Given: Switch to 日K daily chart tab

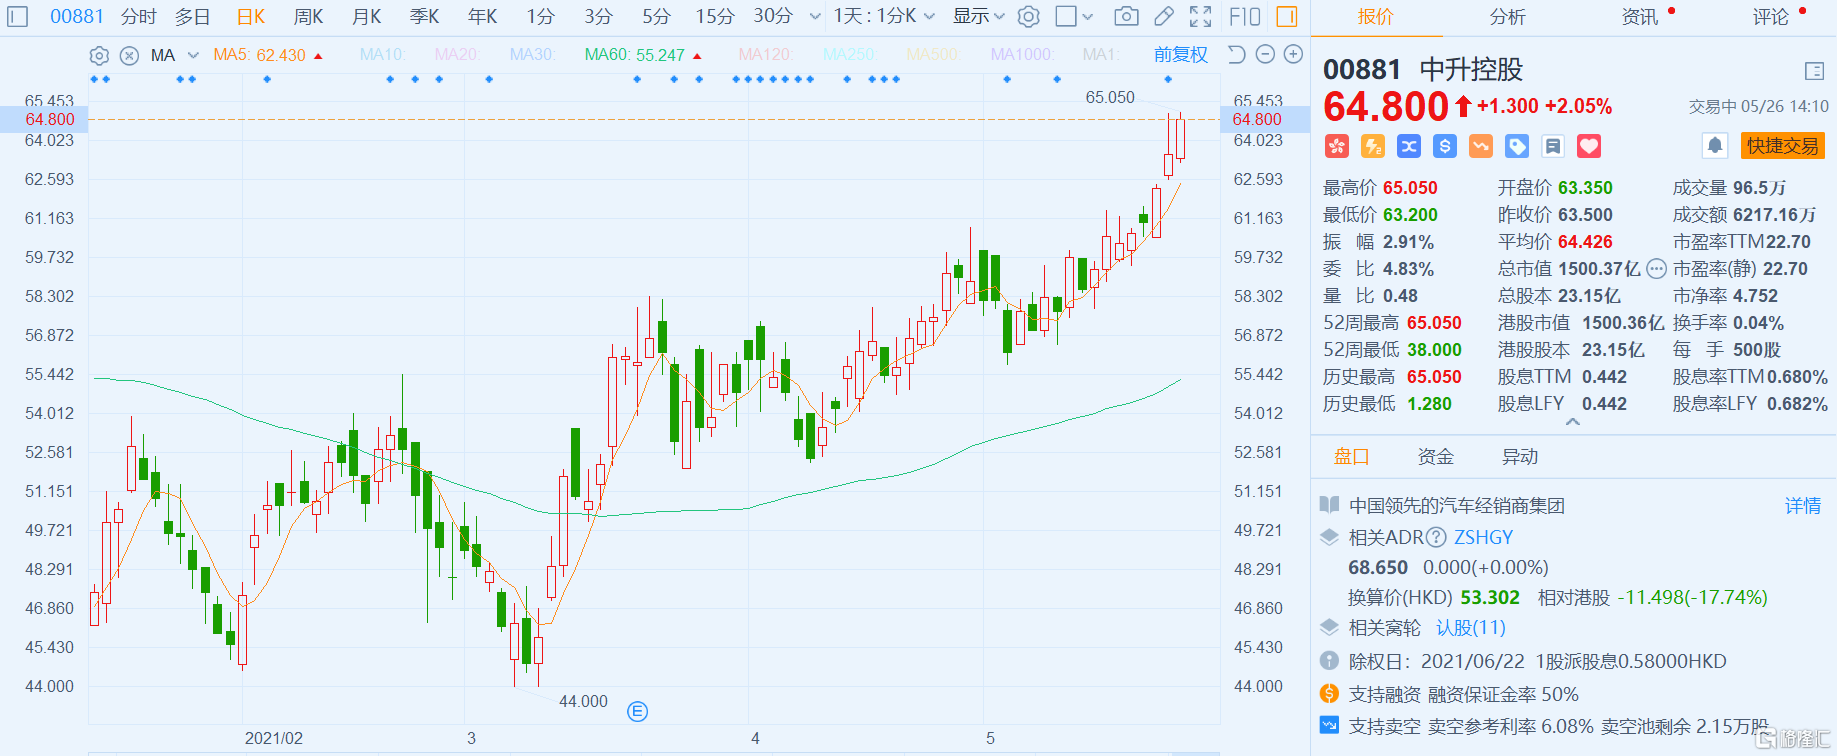Looking at the screenshot, I should (x=251, y=16).
